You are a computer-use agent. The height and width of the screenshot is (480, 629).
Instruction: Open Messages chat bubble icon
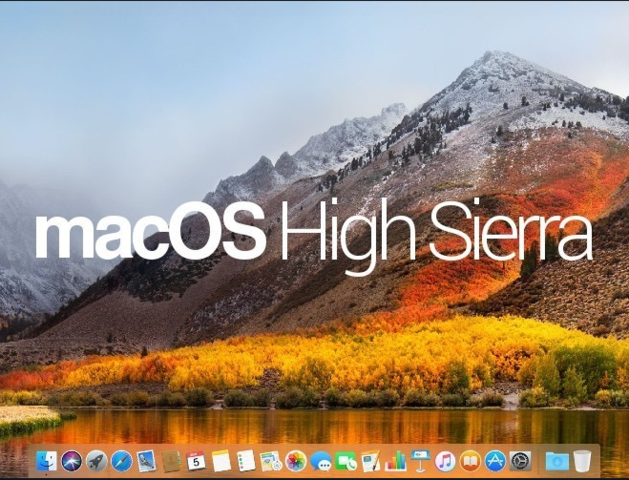coord(321,461)
